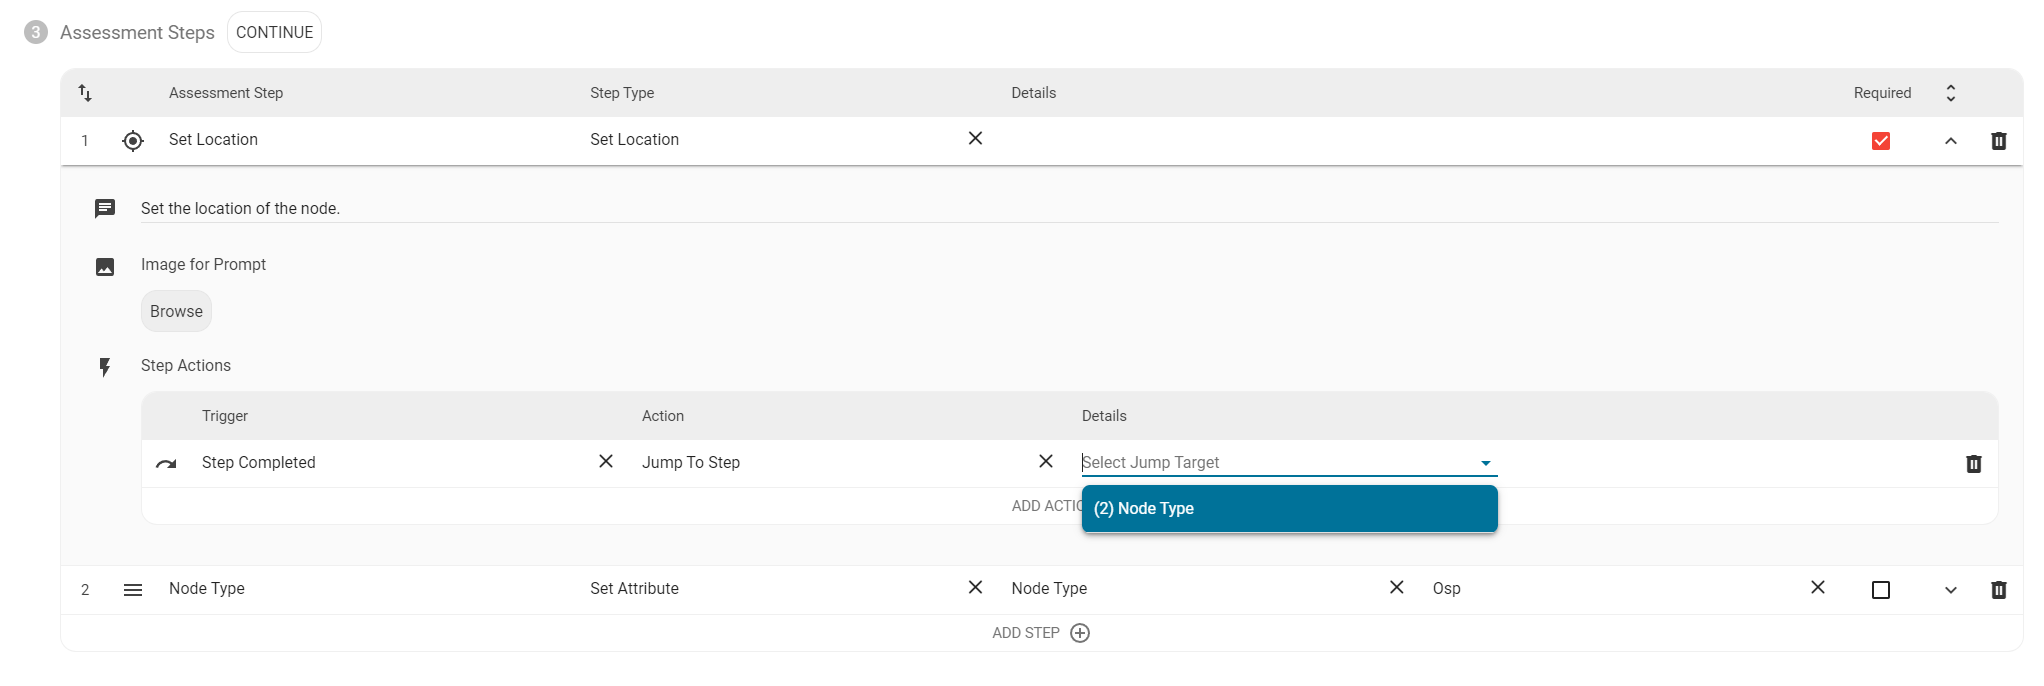The image size is (2044, 686).
Task: Delete the Node Type step
Action: coord(1998,590)
